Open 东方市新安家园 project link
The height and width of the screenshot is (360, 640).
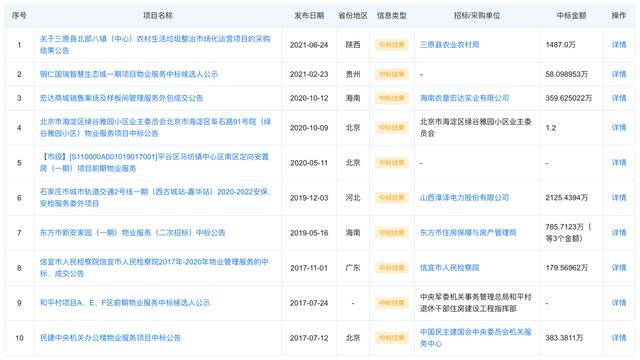(x=132, y=233)
